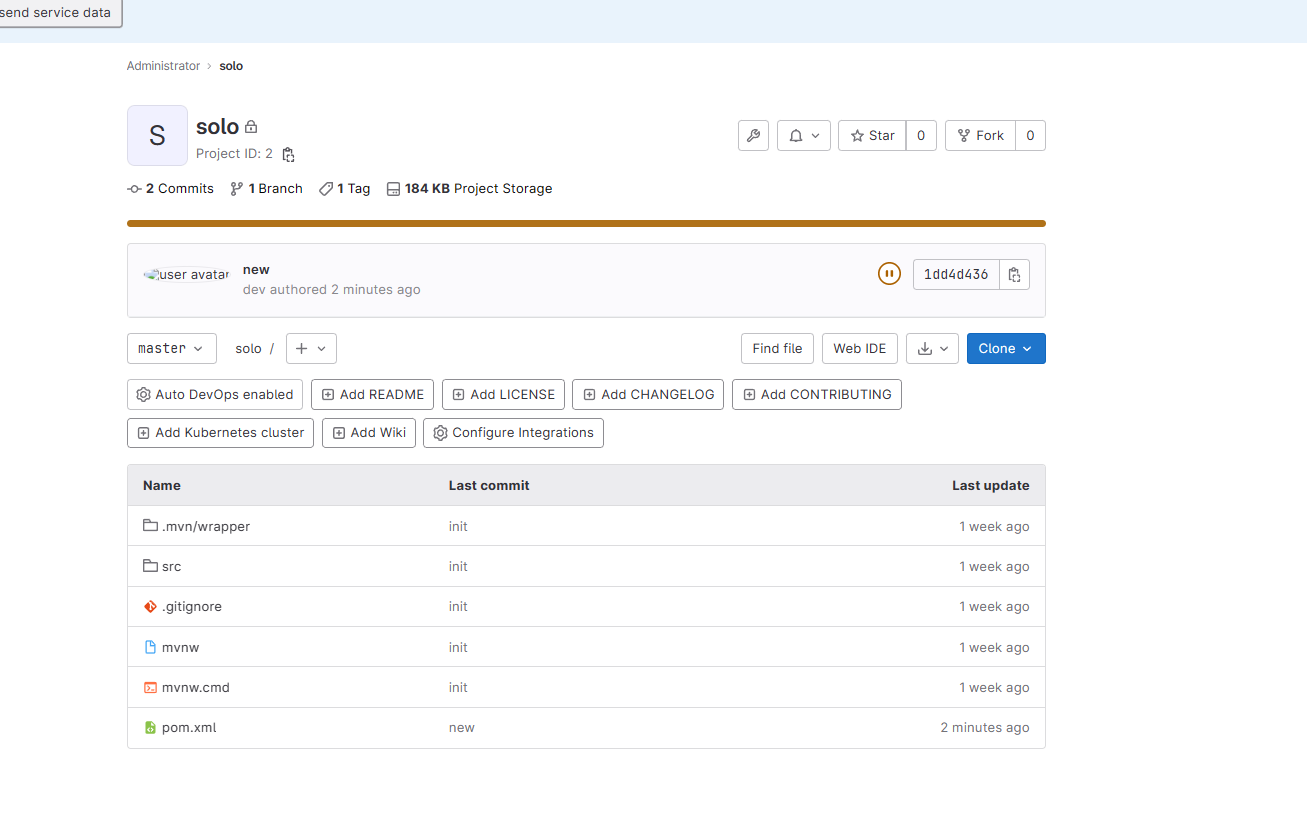
Task: Open the Clone dropdown
Action: click(x=1006, y=348)
